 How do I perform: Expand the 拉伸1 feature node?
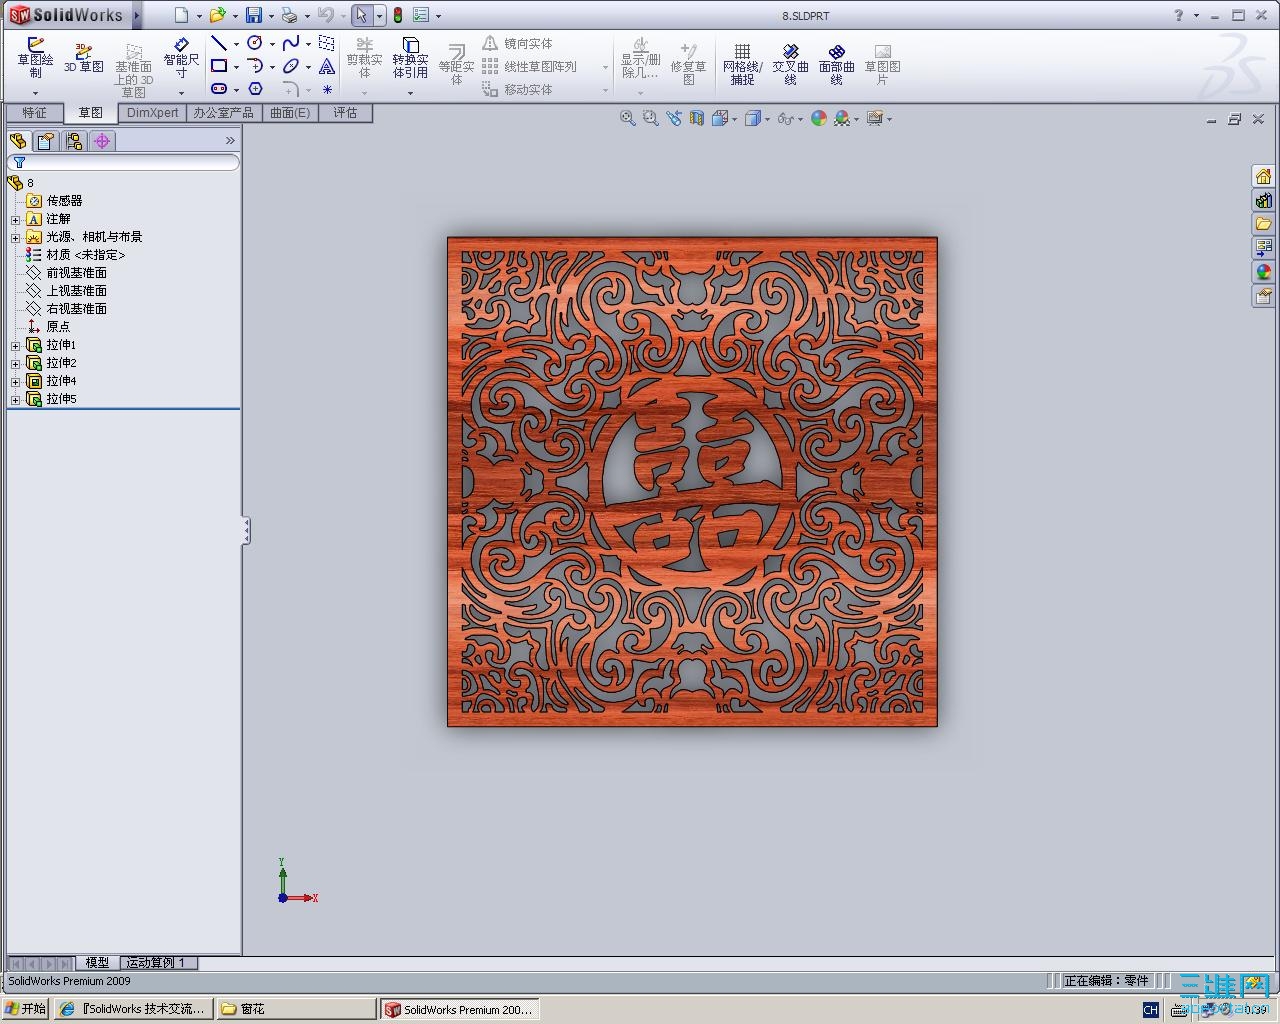tap(15, 345)
